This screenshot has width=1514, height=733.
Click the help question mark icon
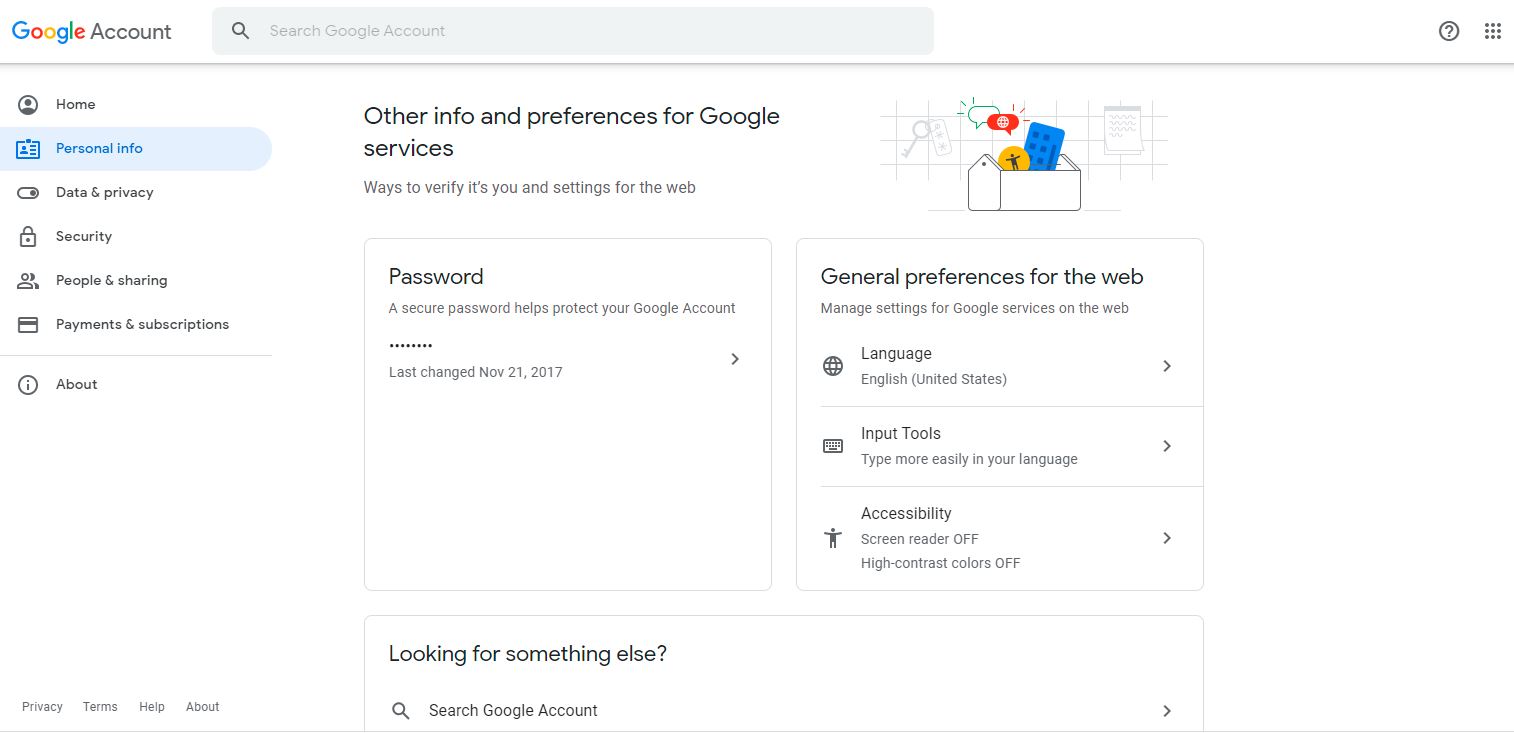[x=1448, y=31]
